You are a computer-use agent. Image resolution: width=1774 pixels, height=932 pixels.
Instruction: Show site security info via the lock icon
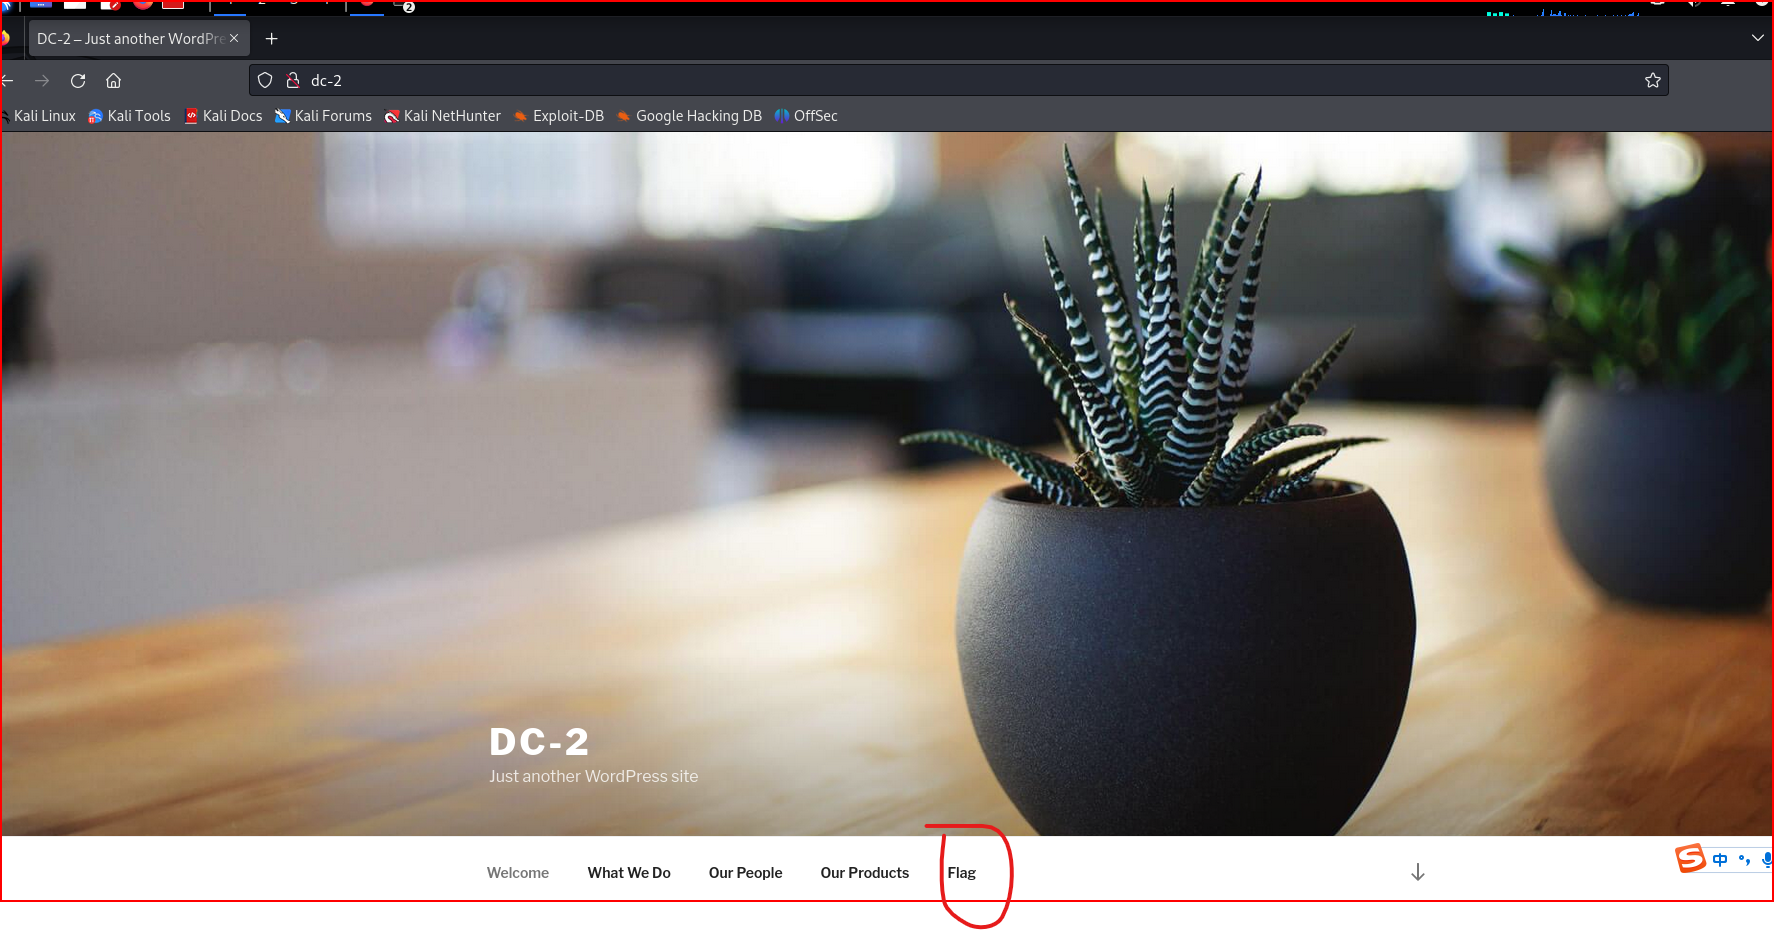293,80
